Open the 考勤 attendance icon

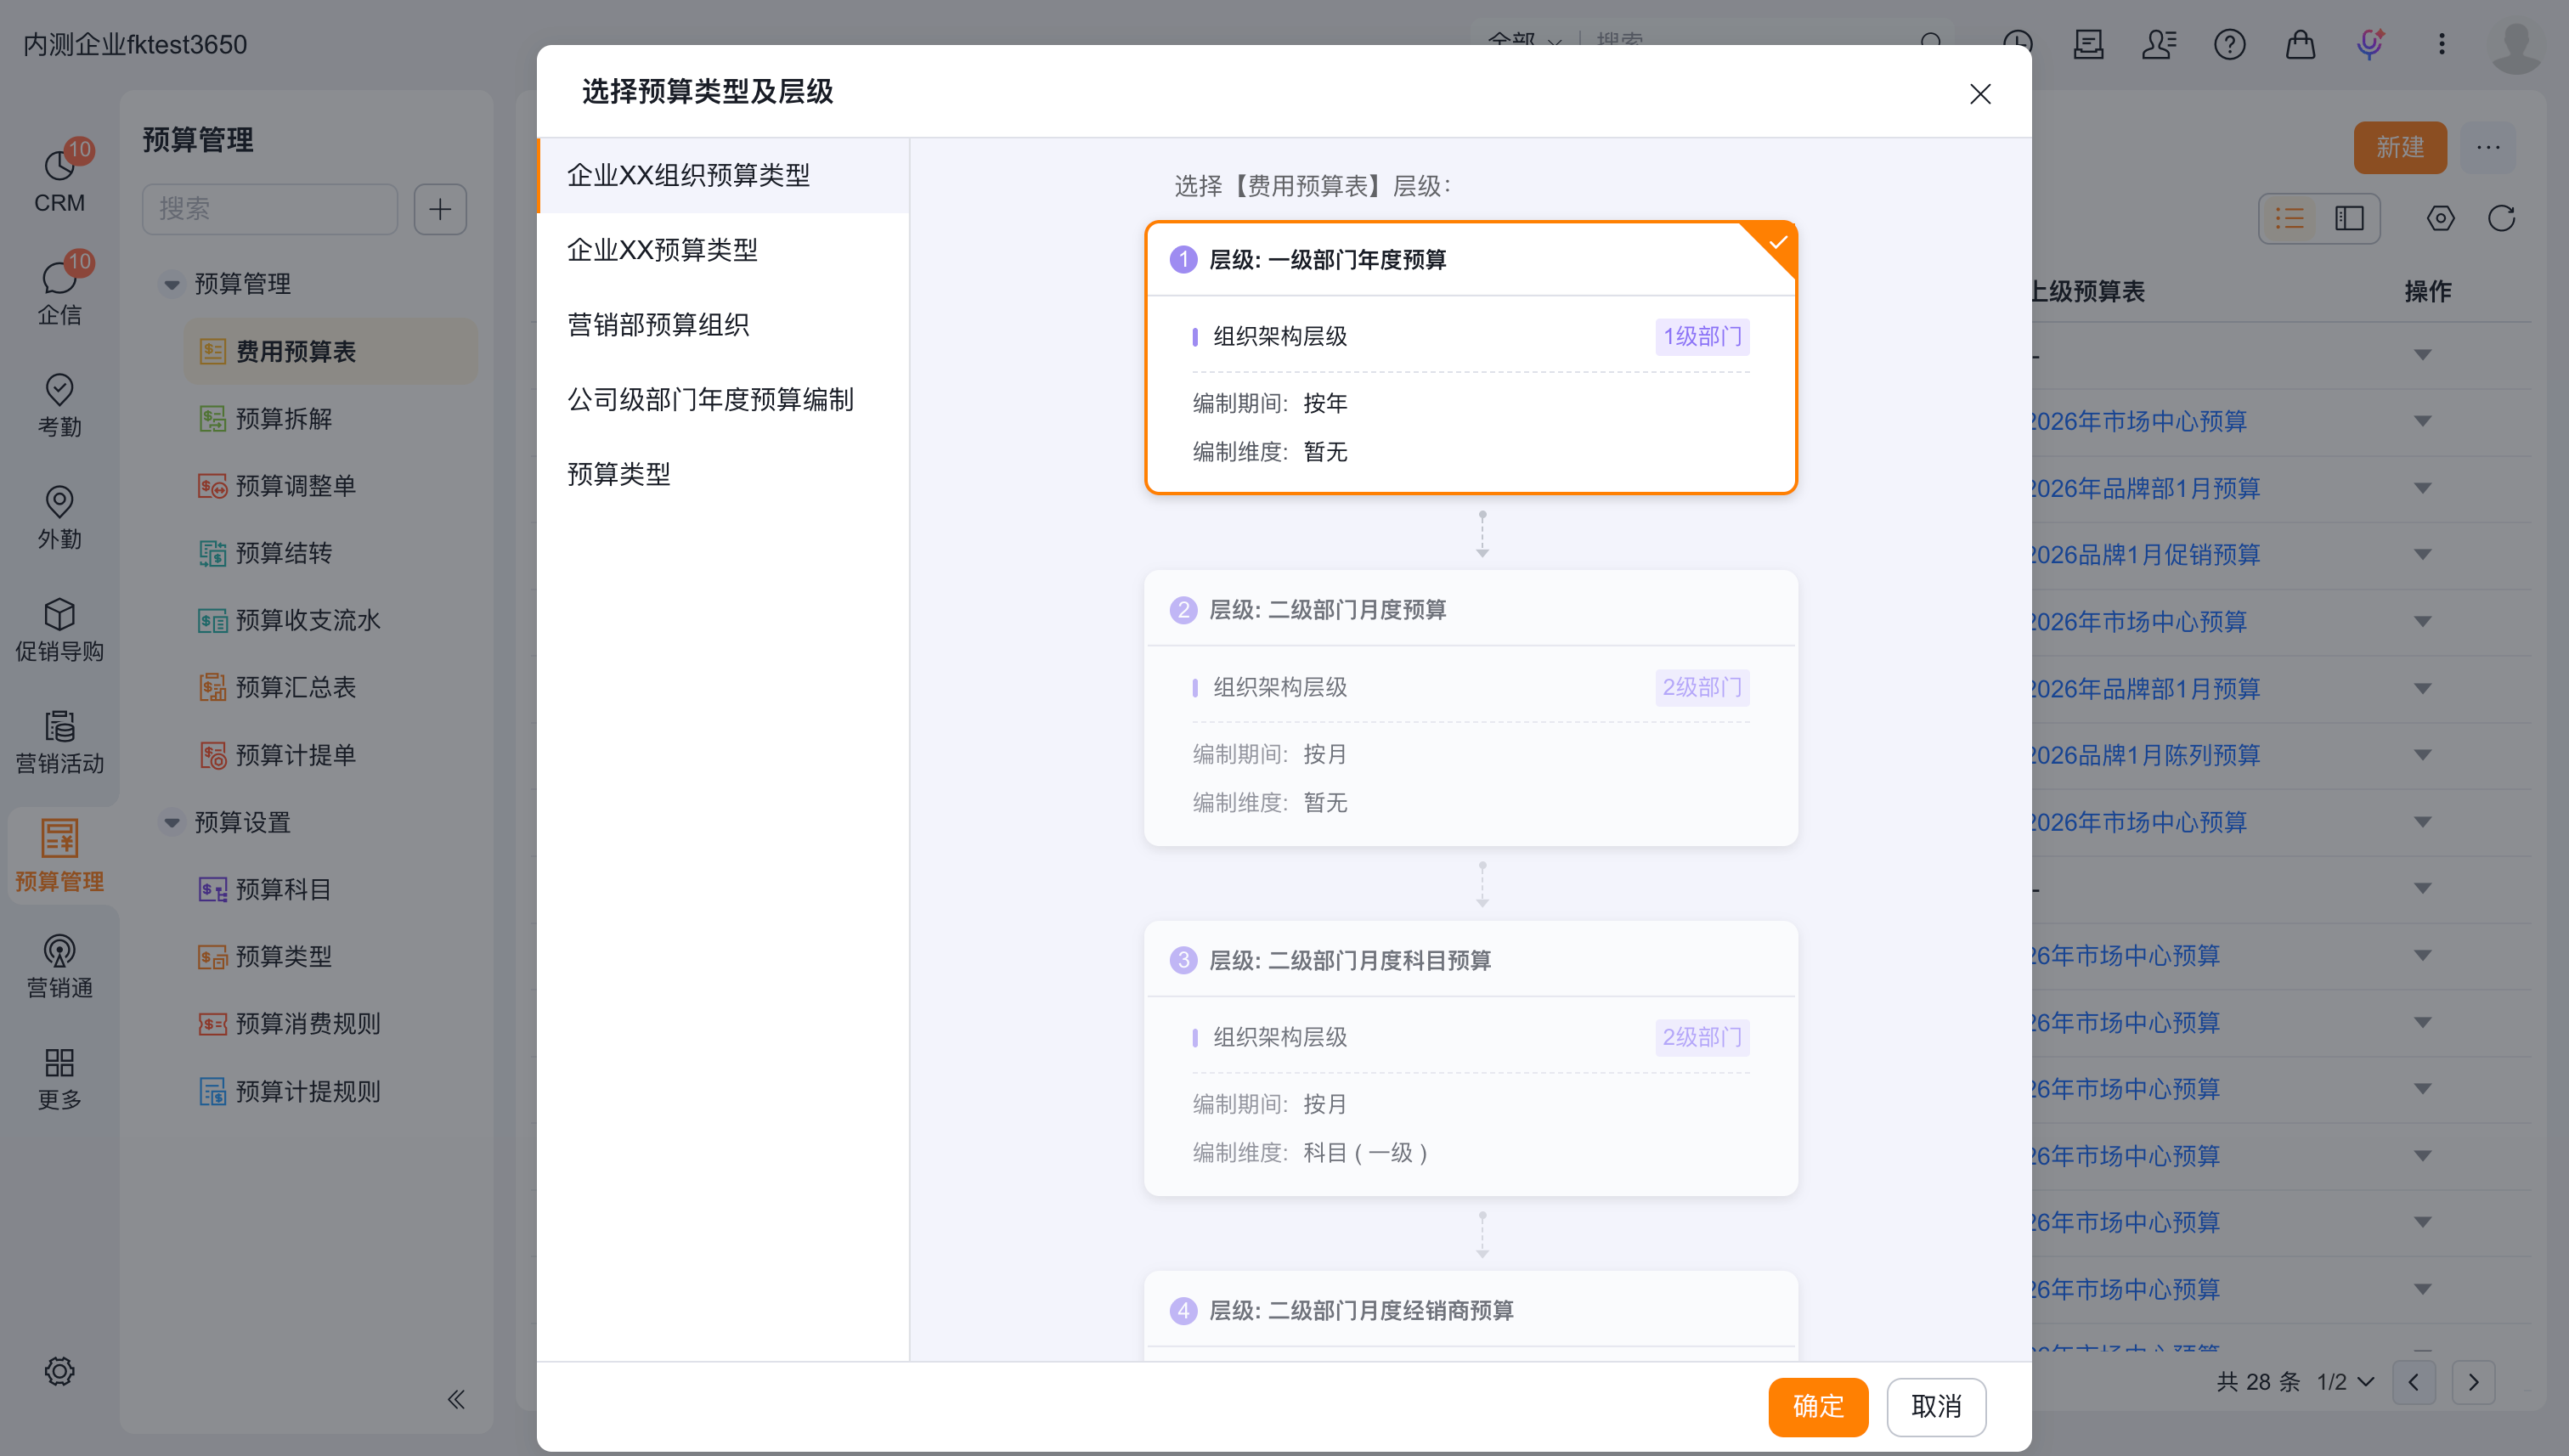point(59,390)
